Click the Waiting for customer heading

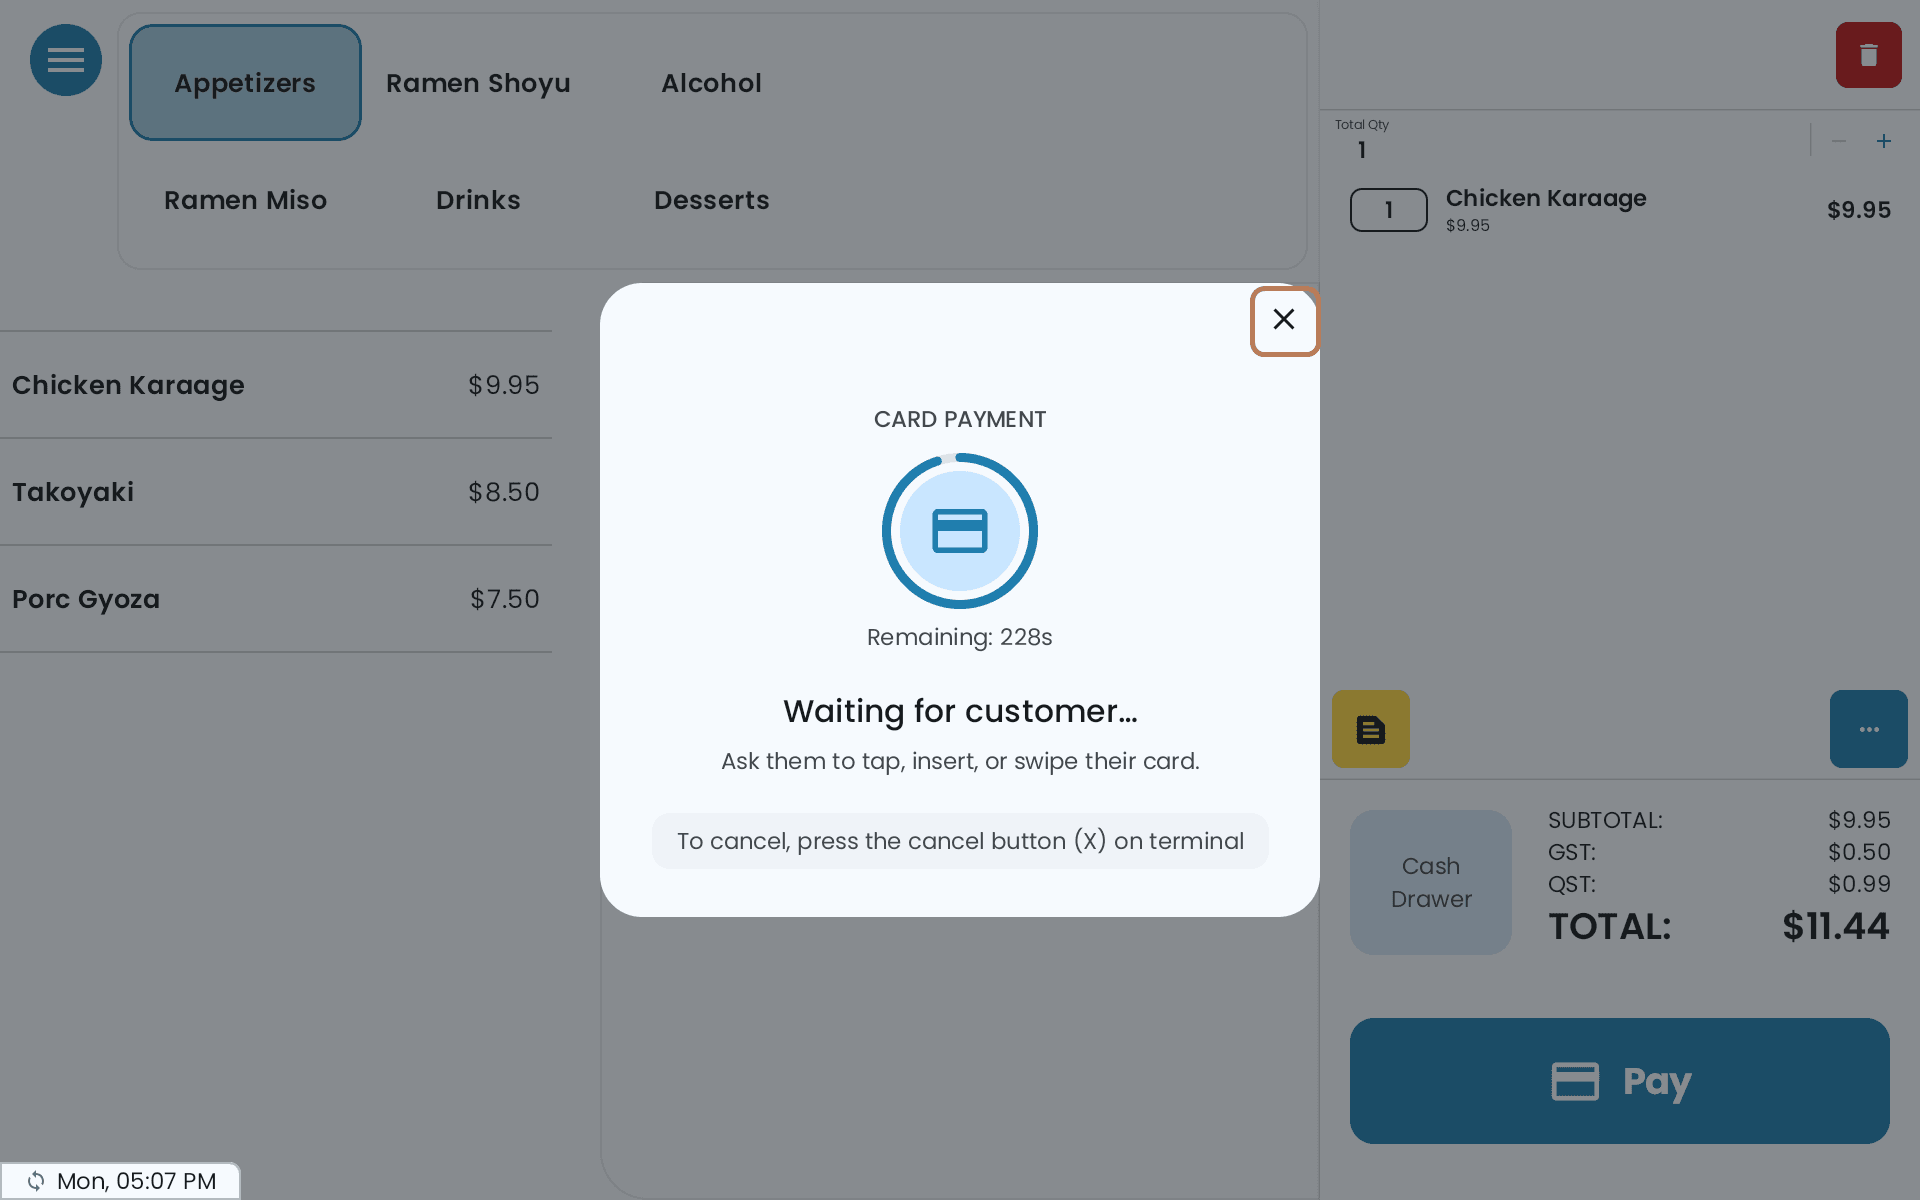(x=960, y=711)
